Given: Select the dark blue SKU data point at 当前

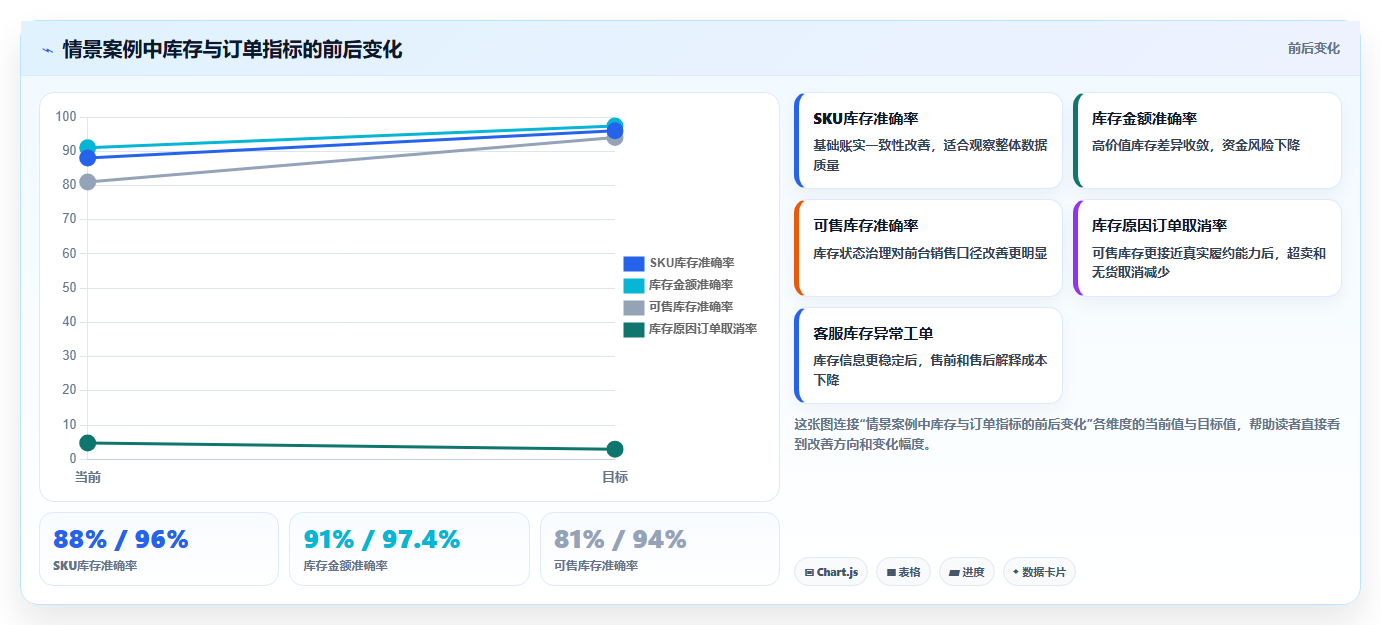Looking at the screenshot, I should [x=88, y=158].
